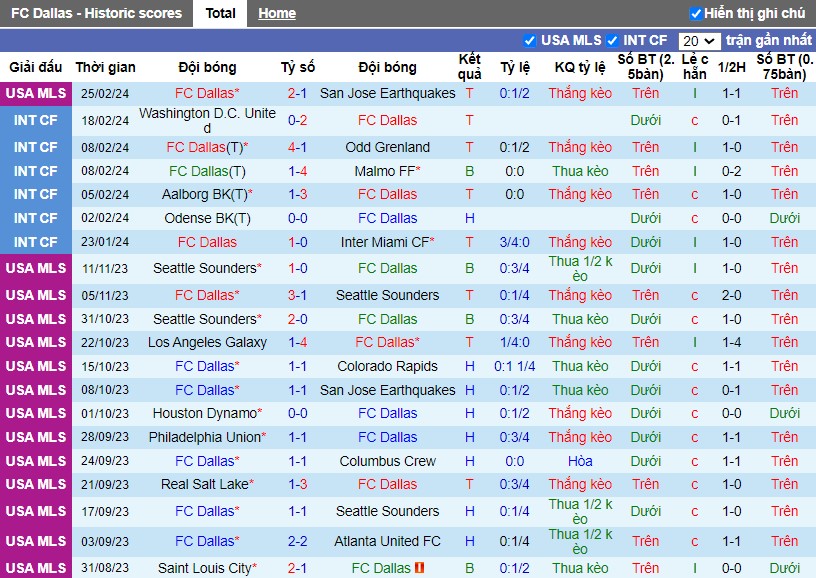Click FC Dallas in 23/01/24 row
This screenshot has width=816, height=578.
click(207, 242)
